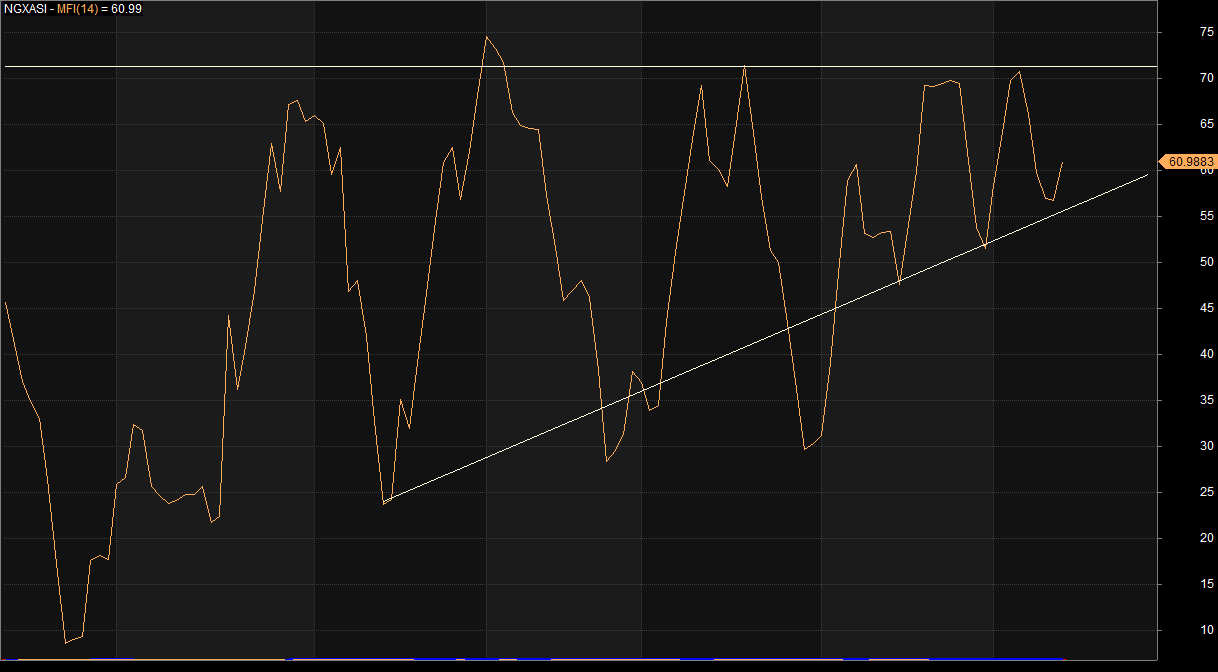
Task: Click the lowest MFI trough near 9
Action: pyautogui.click(x=66, y=642)
